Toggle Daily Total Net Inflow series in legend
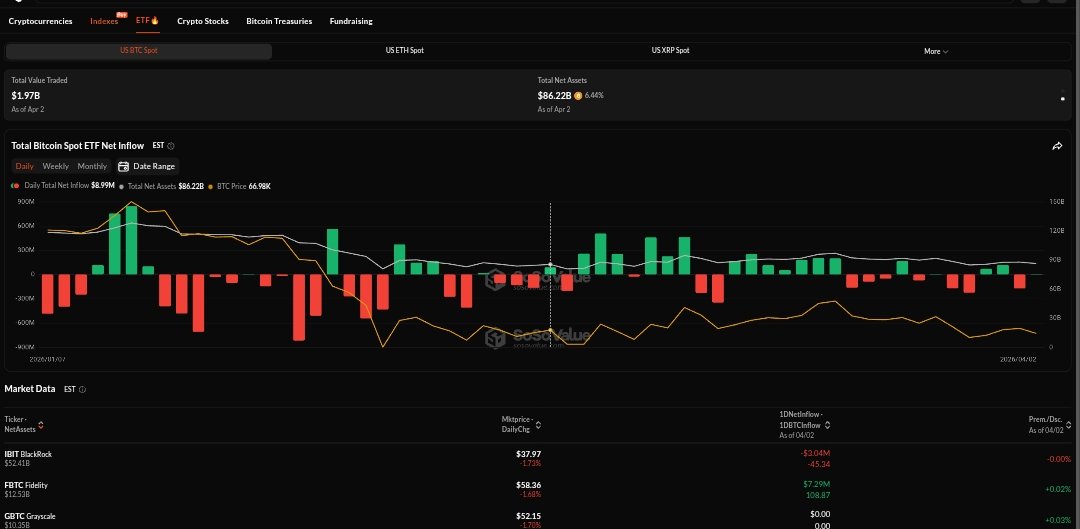Viewport: 1080px width, 529px height. coord(62,186)
